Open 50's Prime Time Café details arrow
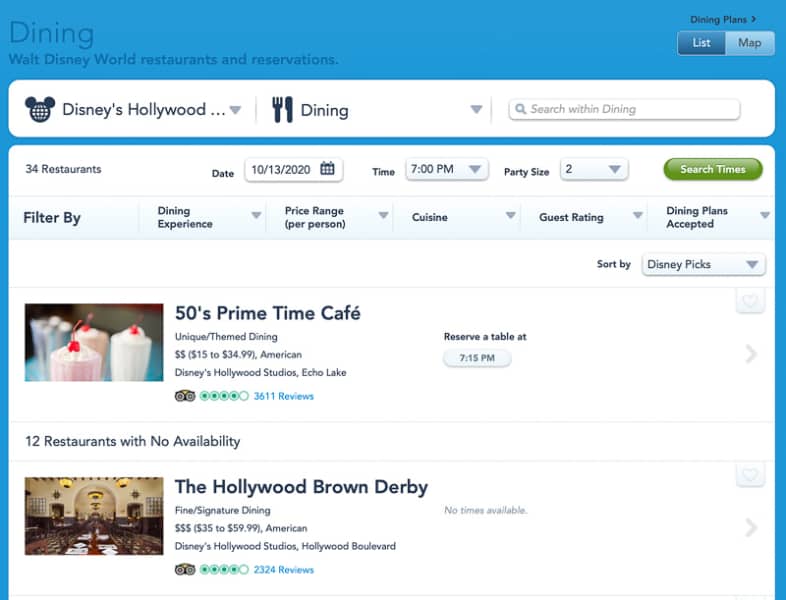 coord(750,354)
